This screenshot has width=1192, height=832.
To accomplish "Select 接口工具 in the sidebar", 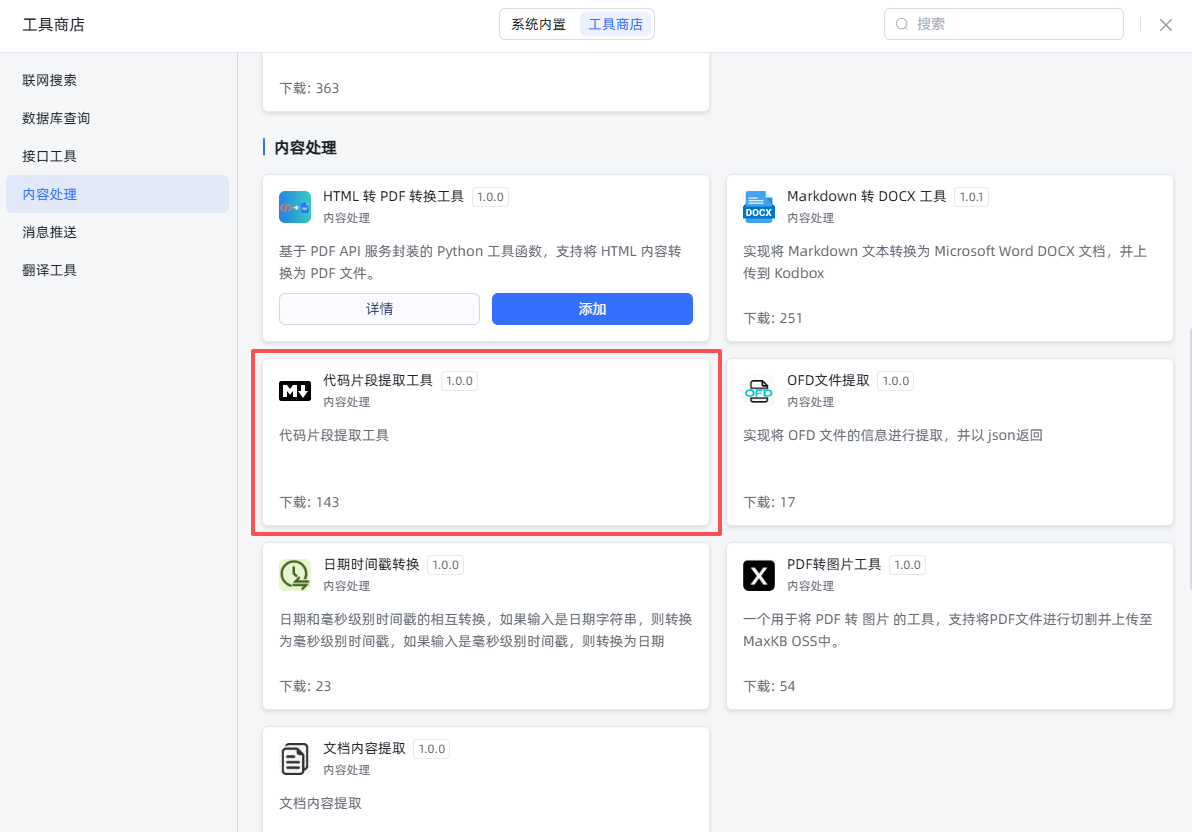I will pos(117,156).
